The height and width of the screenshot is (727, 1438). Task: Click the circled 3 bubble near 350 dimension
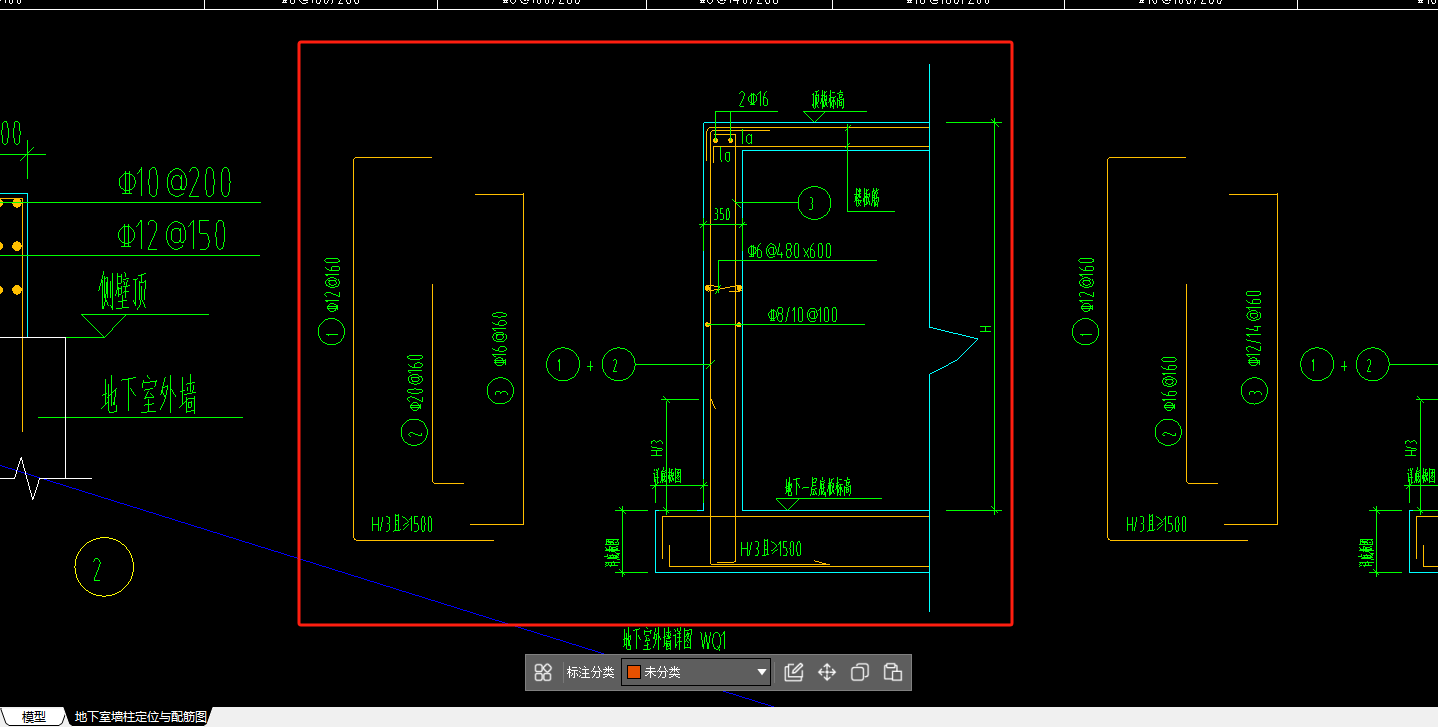coord(814,203)
